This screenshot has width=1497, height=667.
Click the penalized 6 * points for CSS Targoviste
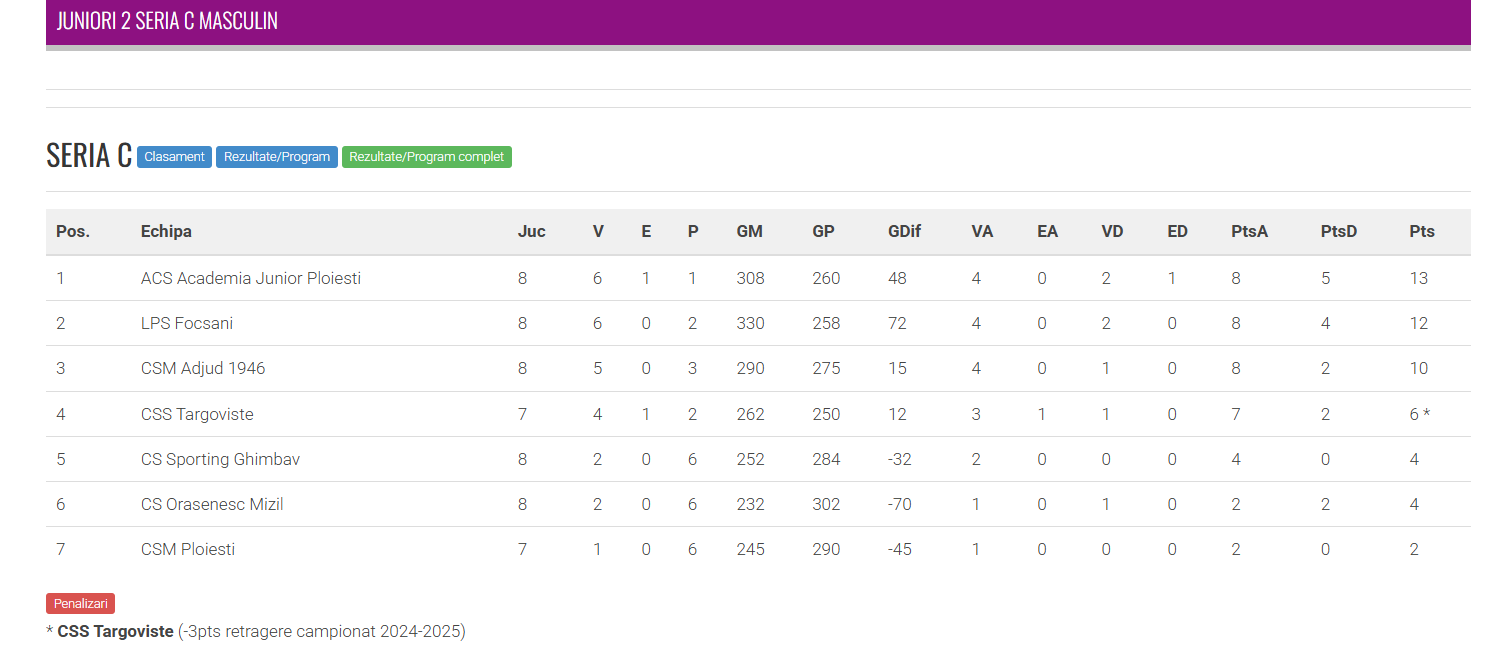point(1419,414)
